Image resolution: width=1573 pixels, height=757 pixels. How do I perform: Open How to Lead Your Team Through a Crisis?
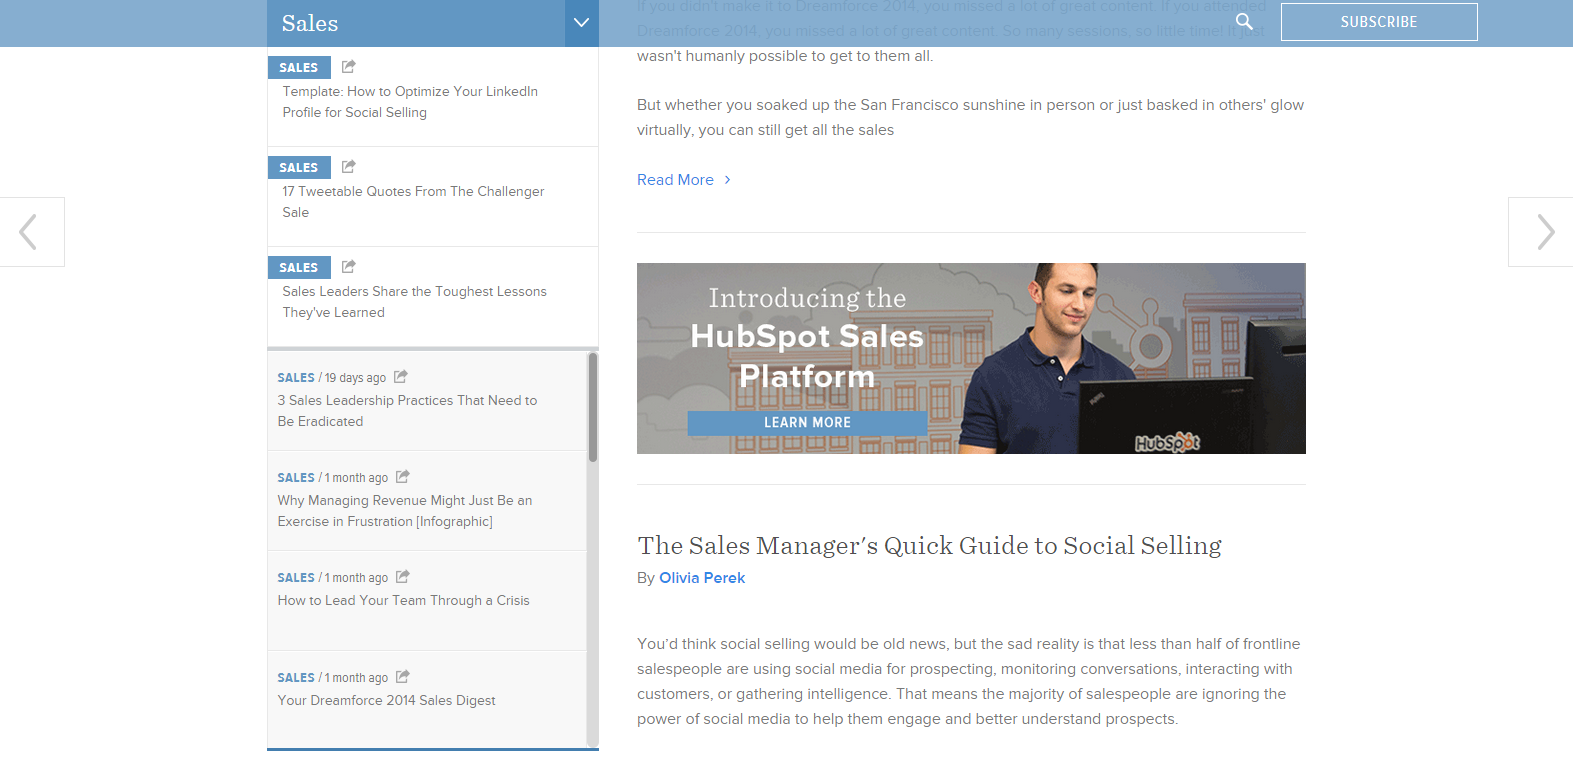404,601
